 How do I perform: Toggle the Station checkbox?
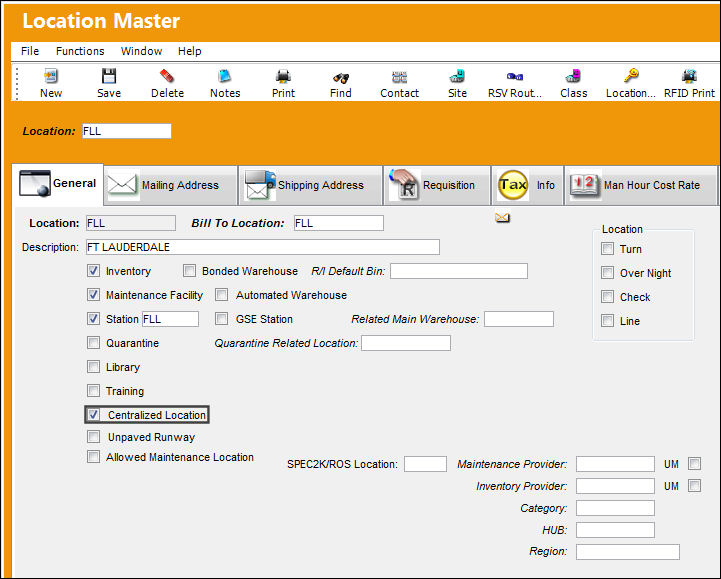tap(93, 318)
